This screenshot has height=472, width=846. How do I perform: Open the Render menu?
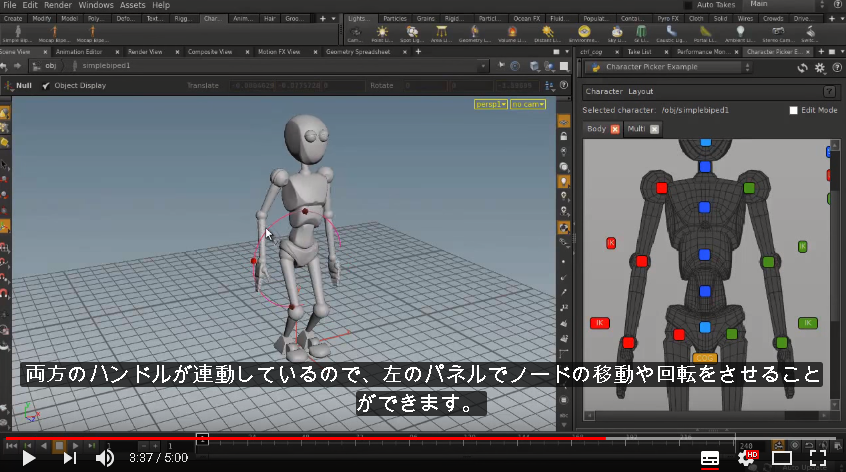[58, 5]
